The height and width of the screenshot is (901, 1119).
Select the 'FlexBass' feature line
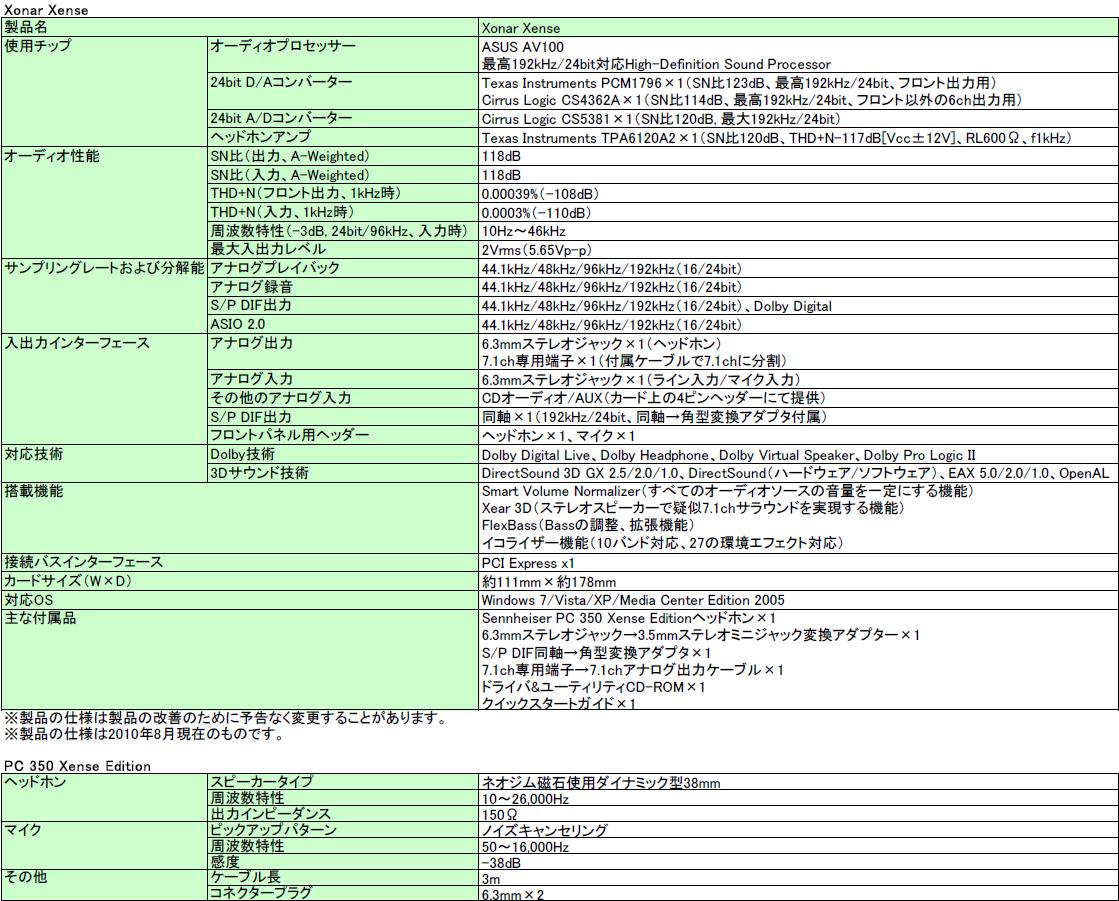[x=587, y=526]
